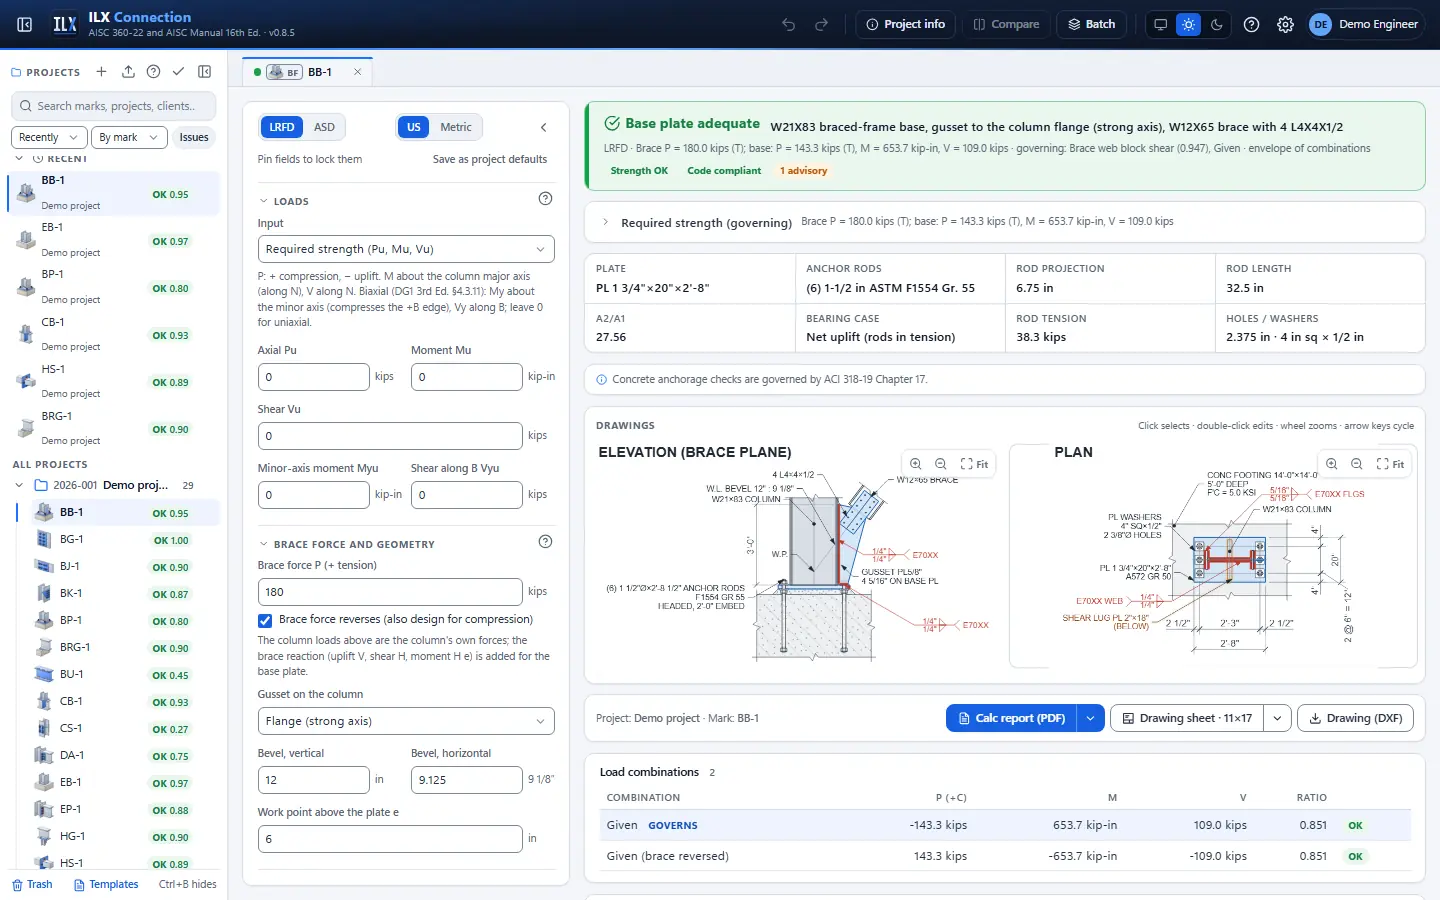
Task: Switch design method to ASD
Action: [324, 127]
